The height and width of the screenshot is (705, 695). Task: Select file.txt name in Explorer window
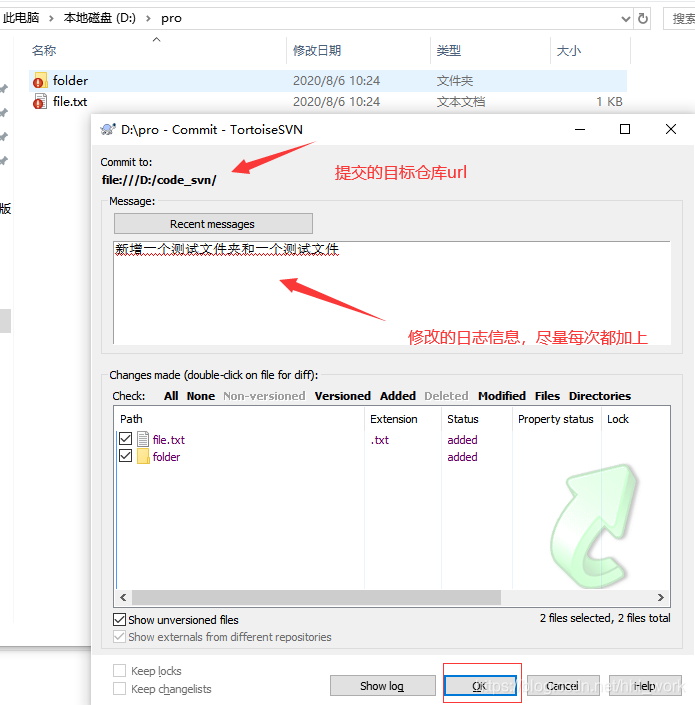70,102
